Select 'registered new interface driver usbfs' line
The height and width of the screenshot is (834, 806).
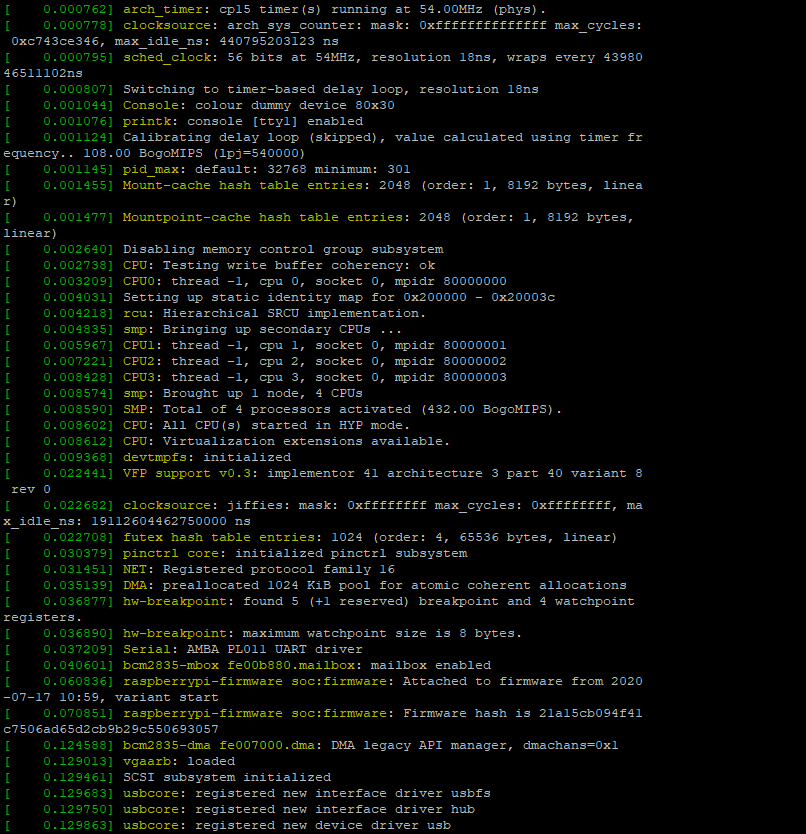point(306,794)
